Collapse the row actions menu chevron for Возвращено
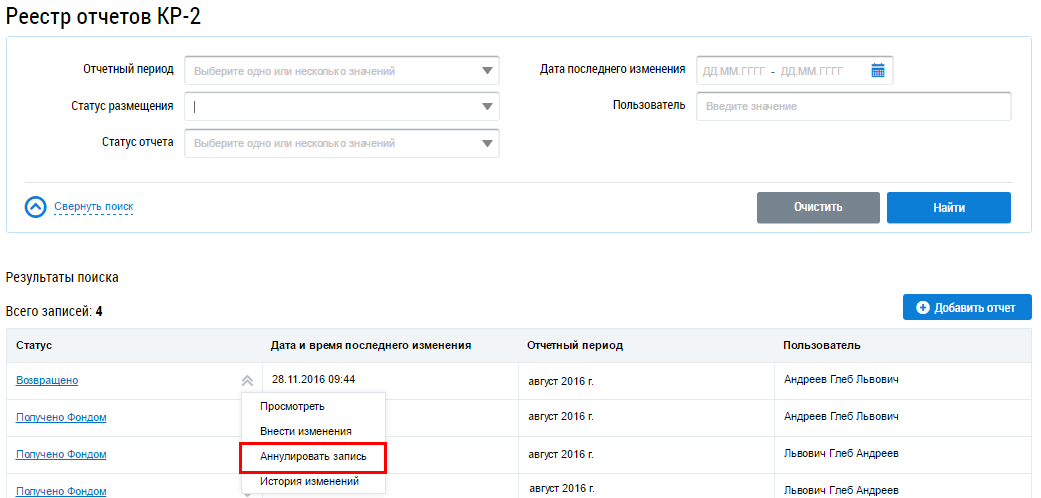 [247, 380]
